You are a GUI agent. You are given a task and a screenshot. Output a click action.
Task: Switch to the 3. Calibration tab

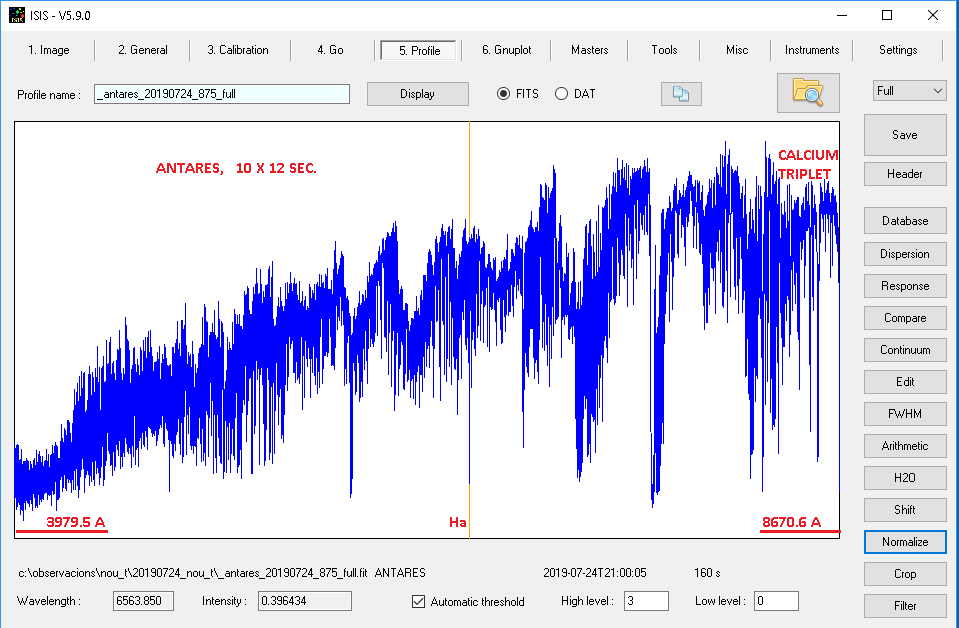pyautogui.click(x=238, y=50)
